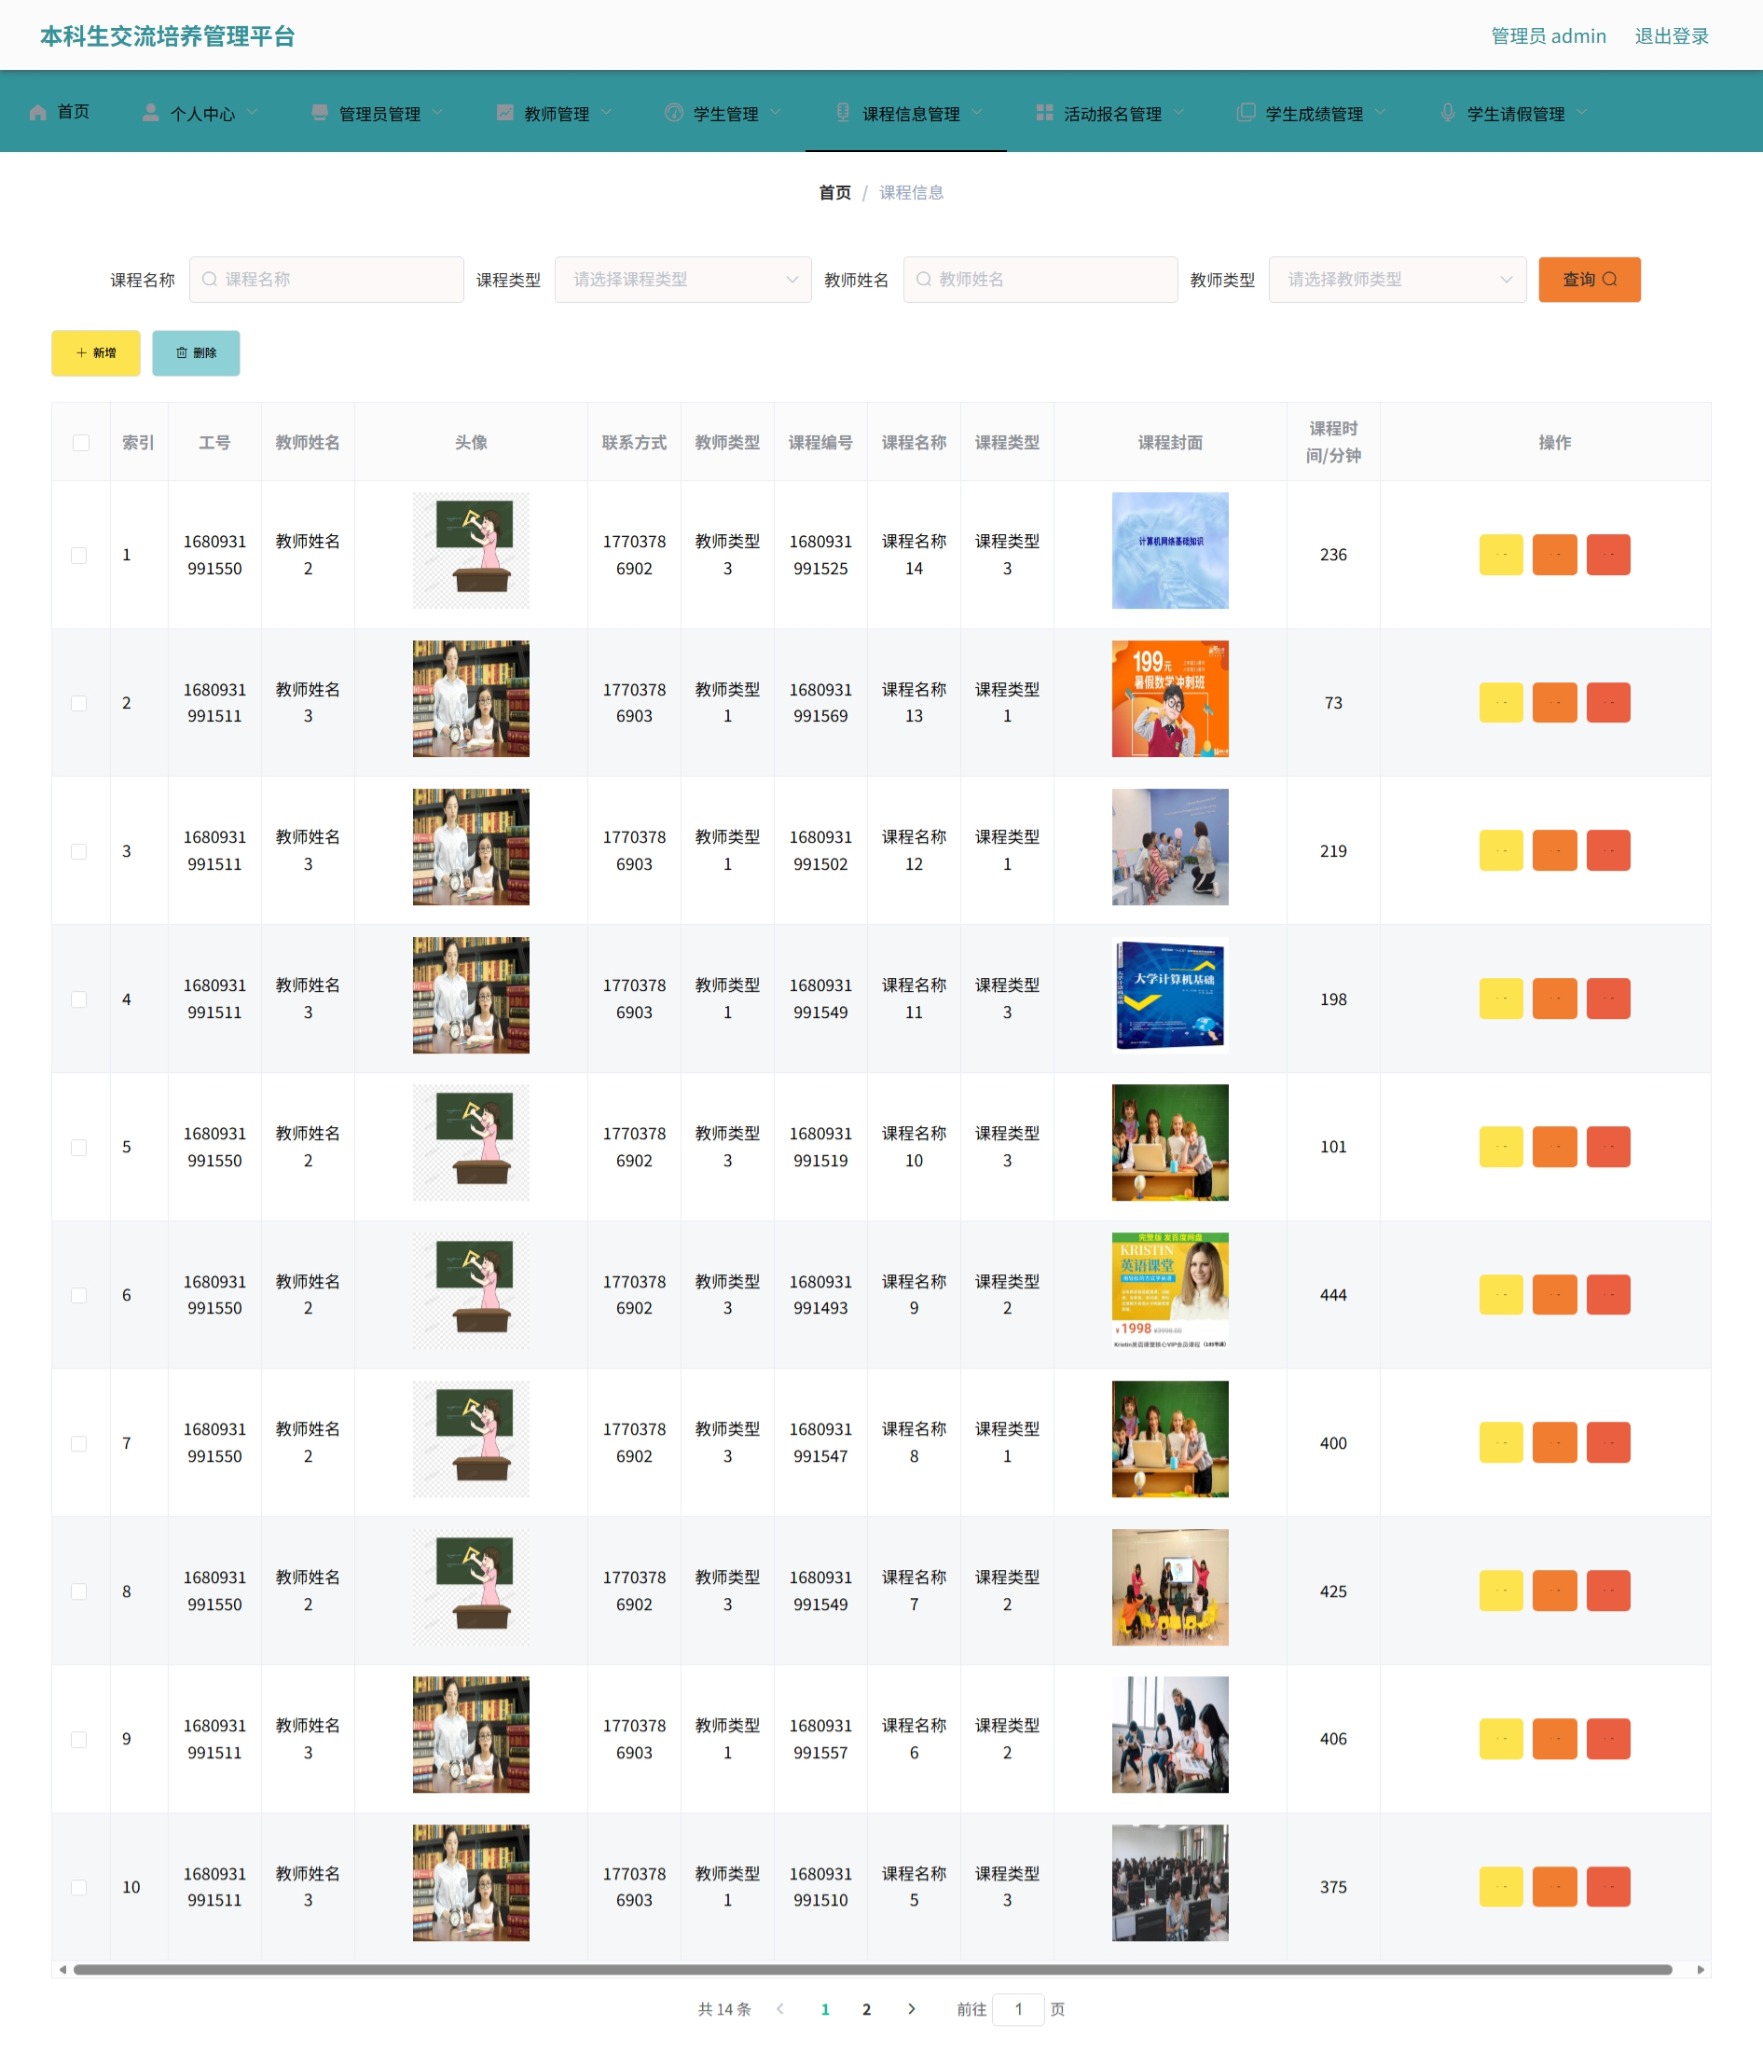
Task: Click the 查询 search button
Action: pos(1589,279)
